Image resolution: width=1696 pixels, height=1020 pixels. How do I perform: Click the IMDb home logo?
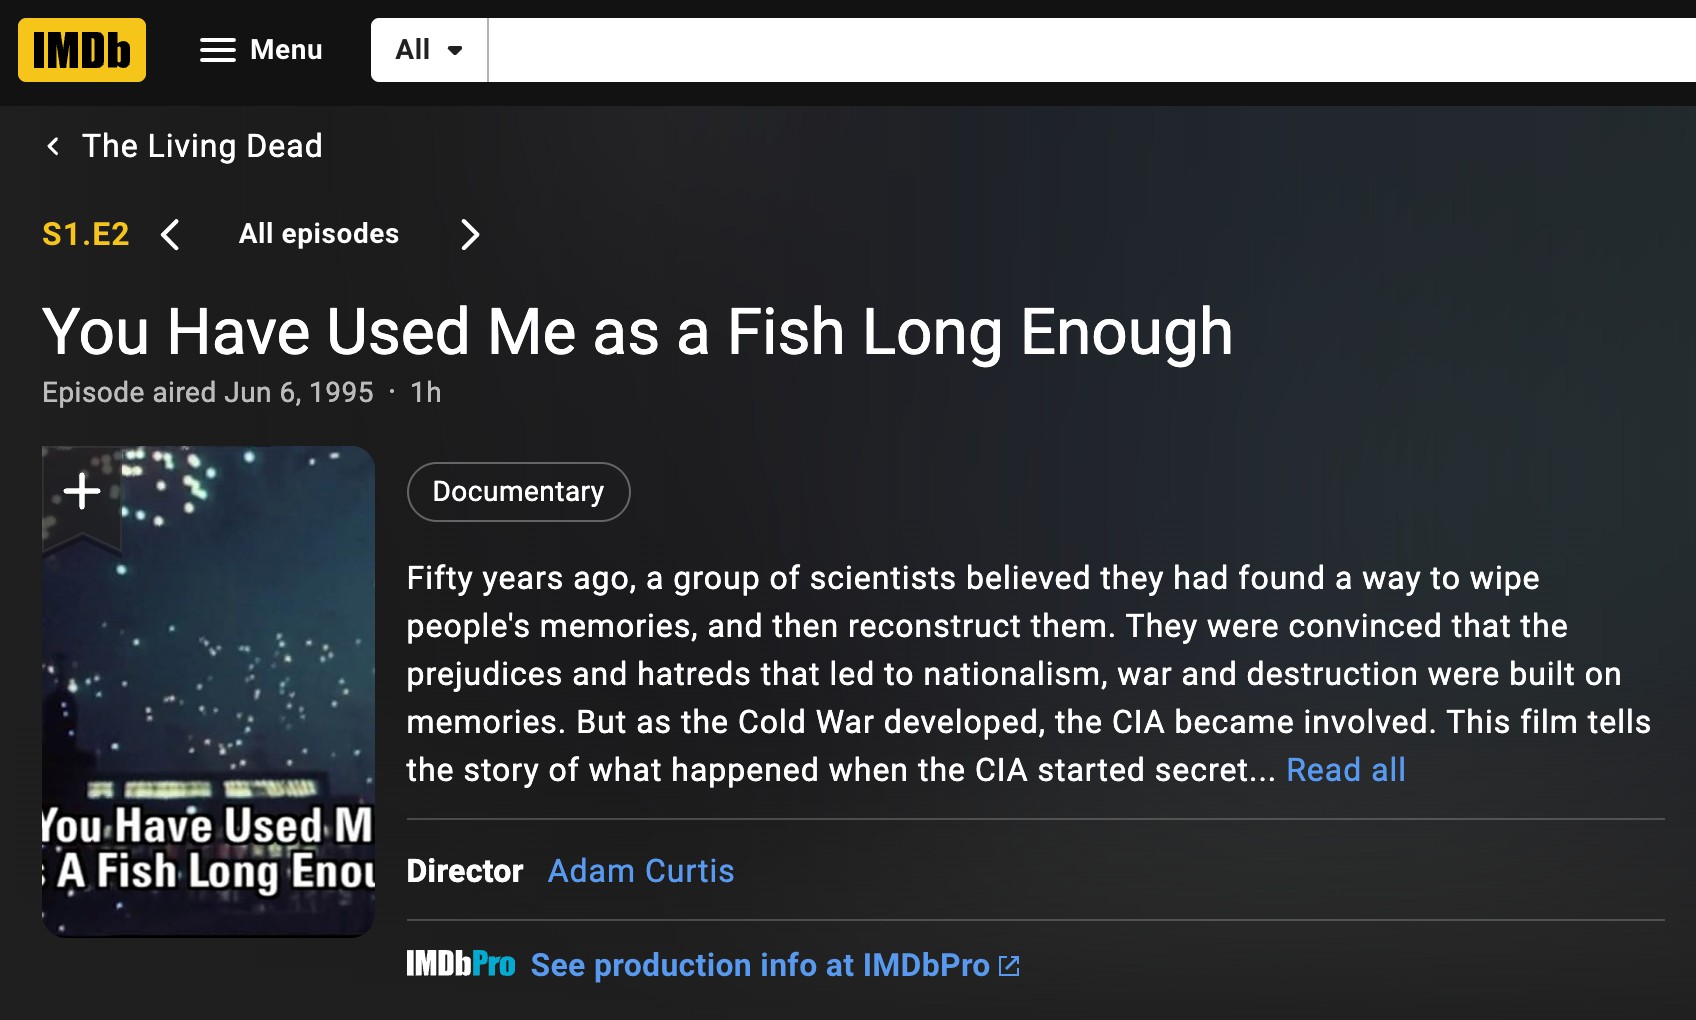point(82,50)
